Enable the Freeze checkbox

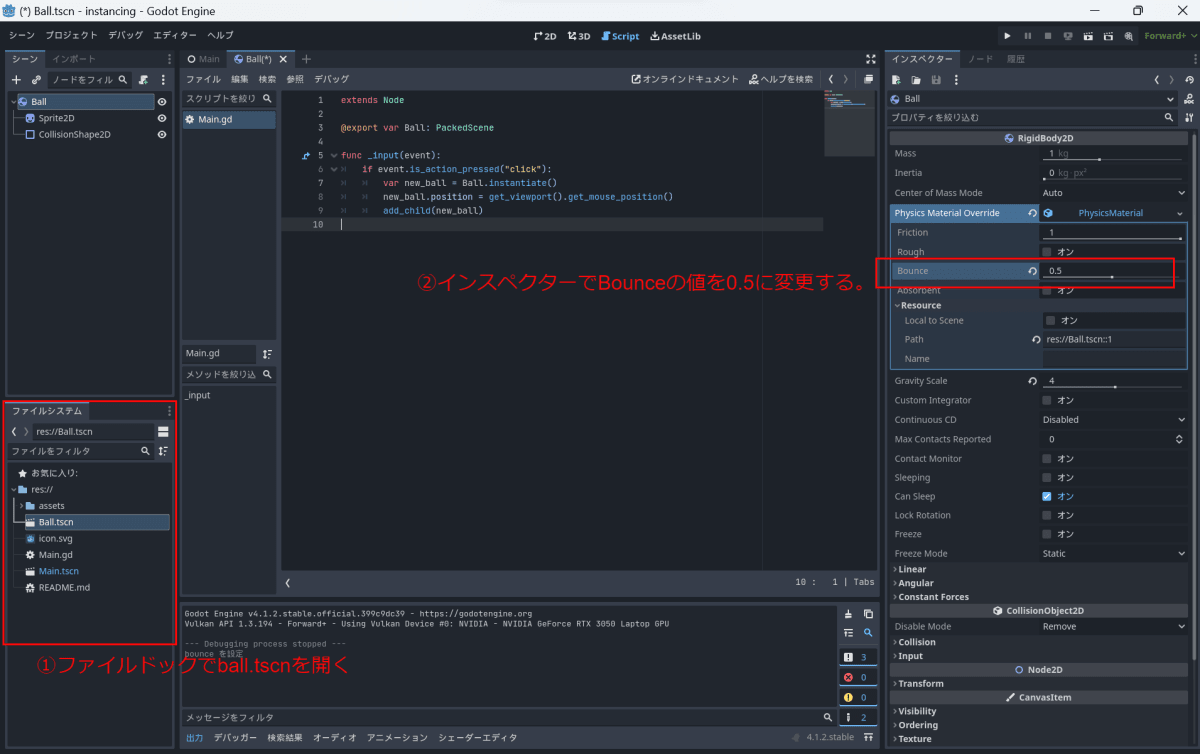(x=1047, y=534)
